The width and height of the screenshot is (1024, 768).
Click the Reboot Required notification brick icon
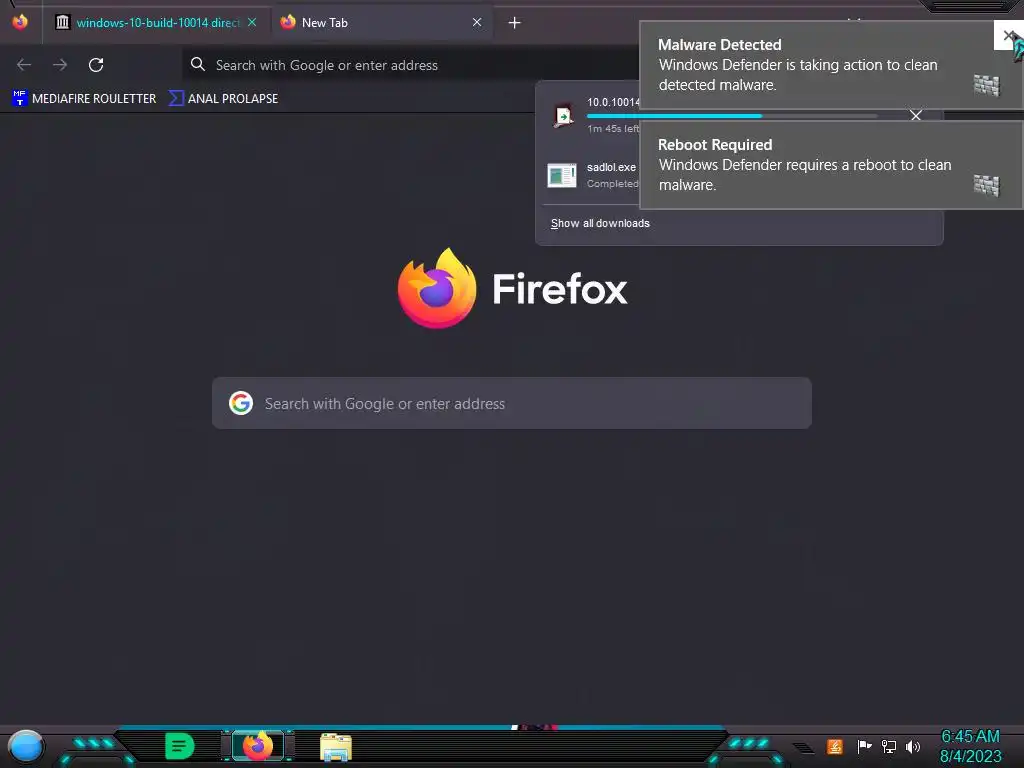[x=986, y=185]
